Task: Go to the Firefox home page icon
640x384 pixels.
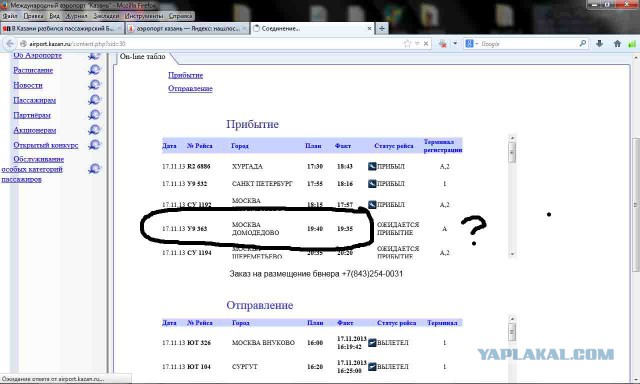Action: click(617, 44)
